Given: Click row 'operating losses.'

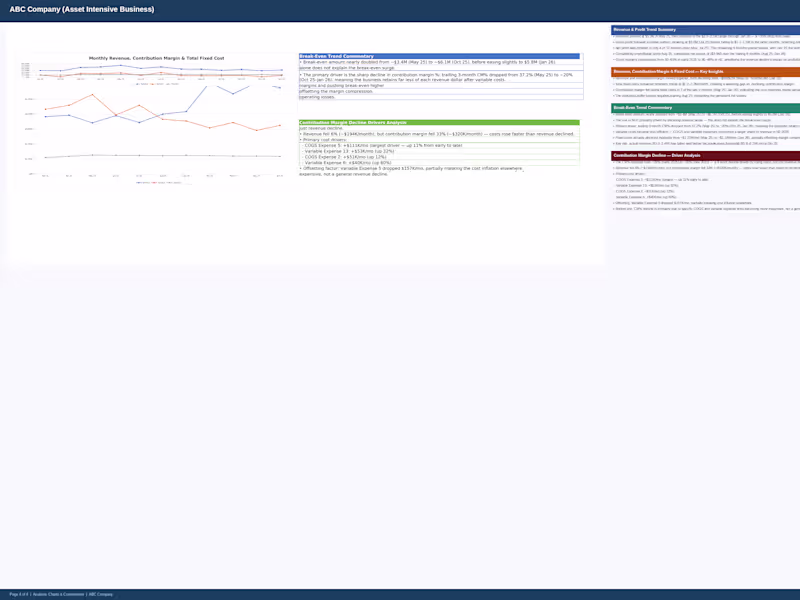Looking at the screenshot, I should (441, 97).
